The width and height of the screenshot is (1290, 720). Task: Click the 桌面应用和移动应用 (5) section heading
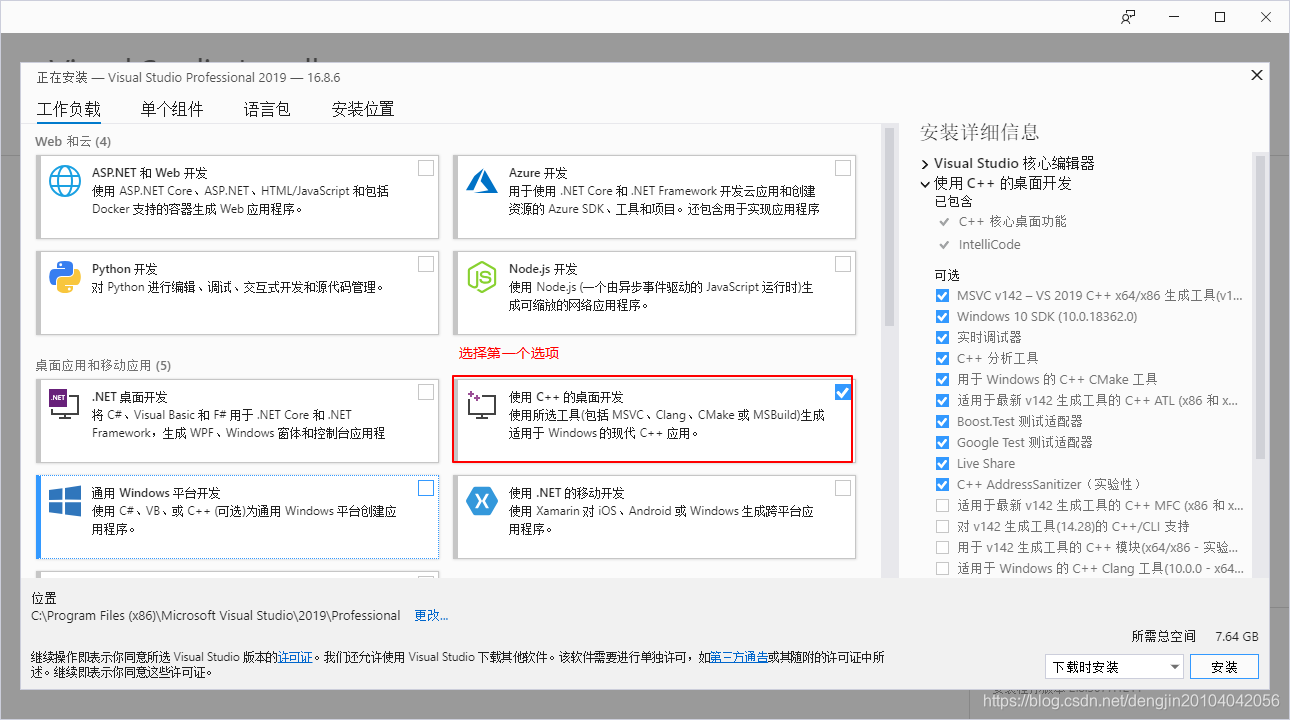coord(103,365)
